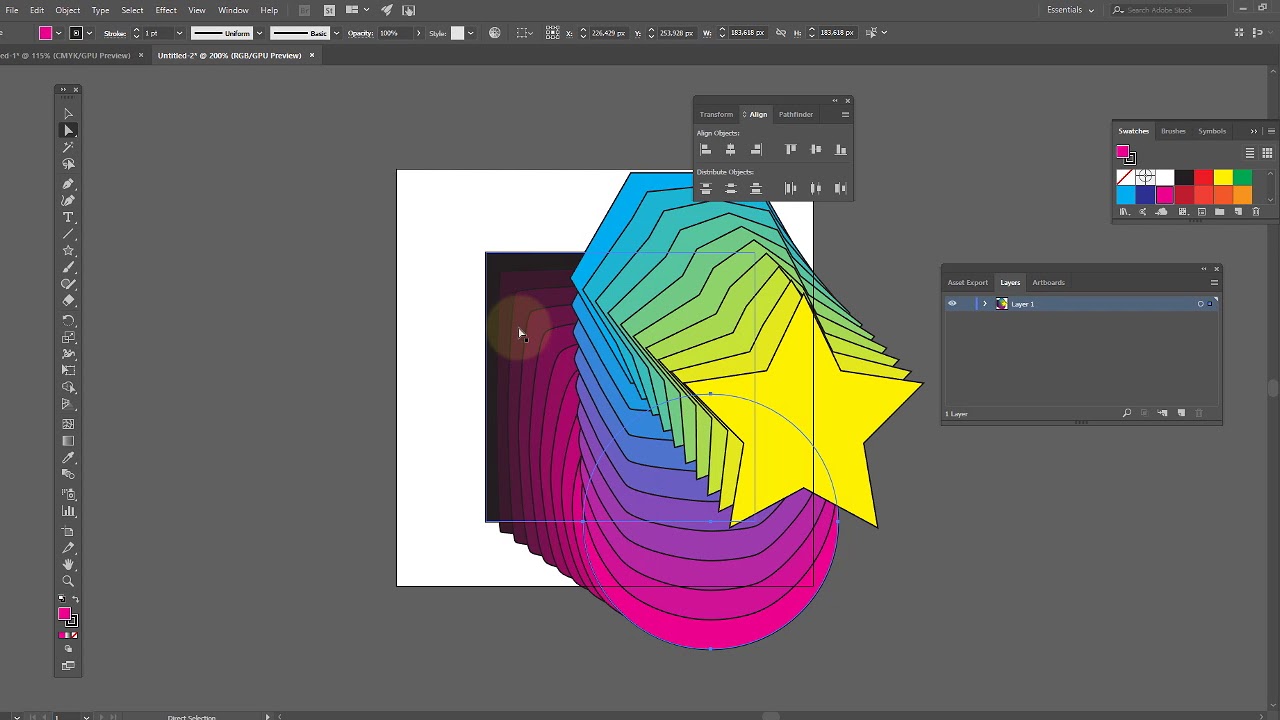
Task: Expand the opacity slider arrow
Action: (420, 33)
